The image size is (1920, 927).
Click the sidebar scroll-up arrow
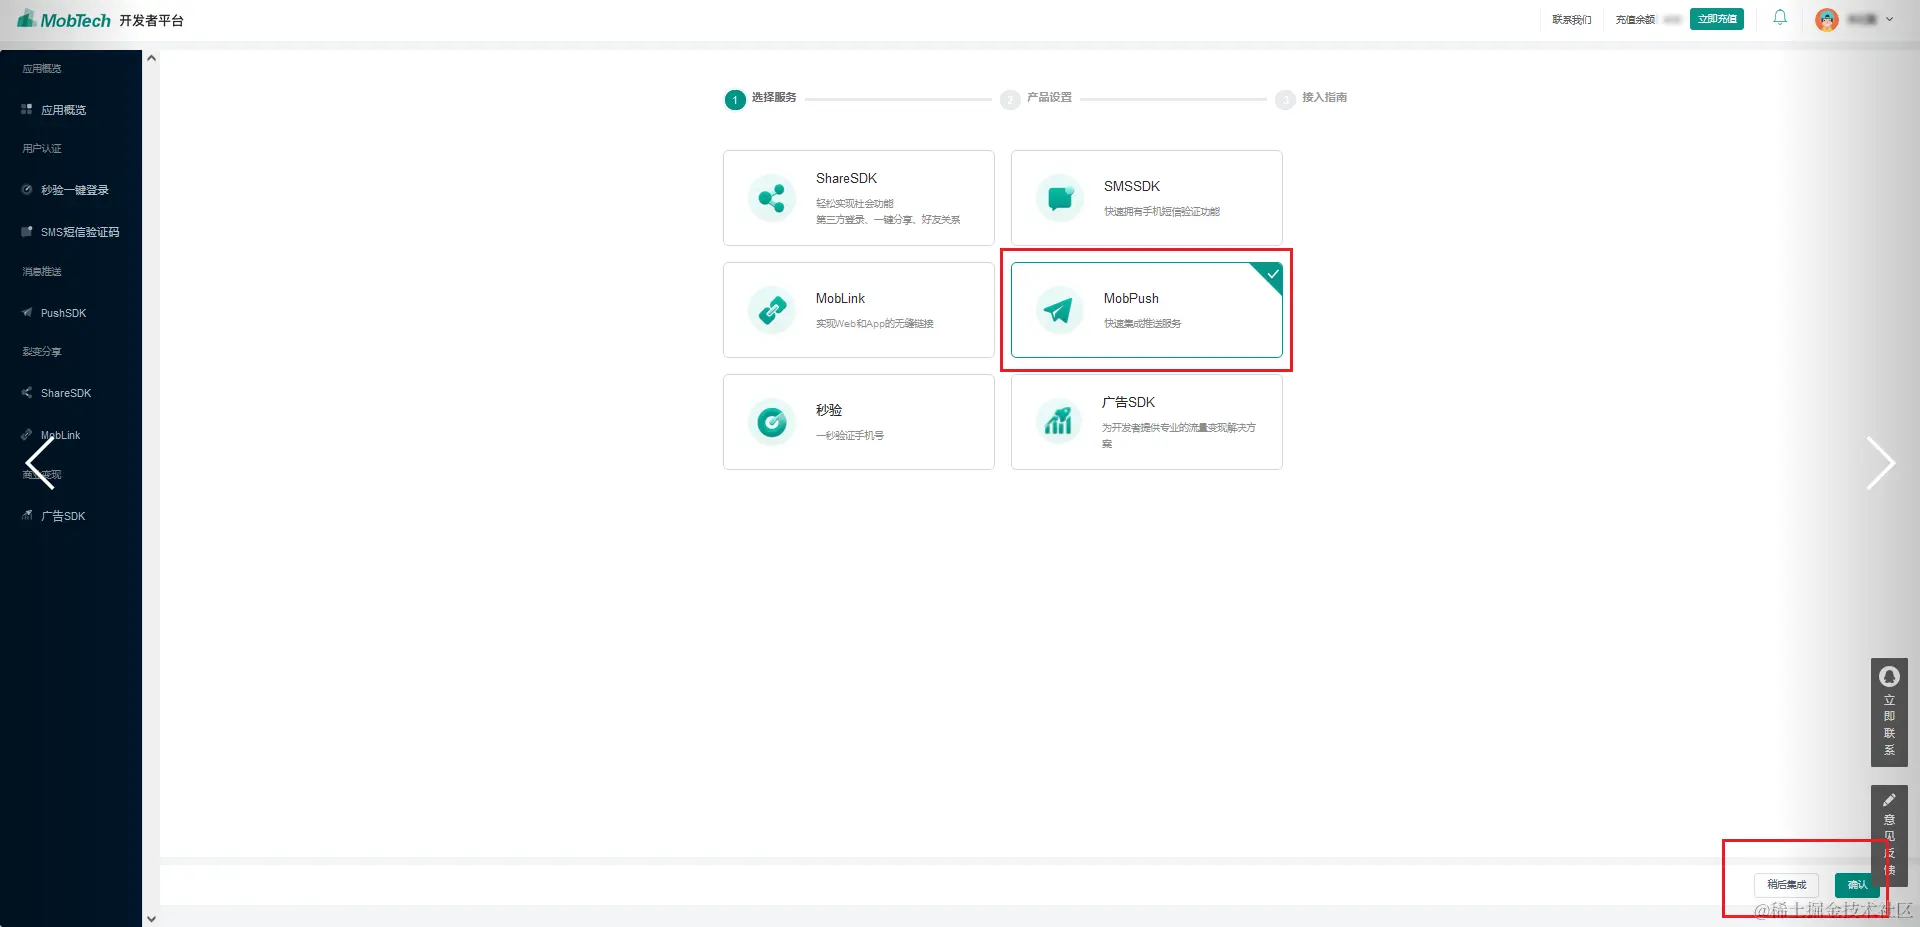pos(151,58)
